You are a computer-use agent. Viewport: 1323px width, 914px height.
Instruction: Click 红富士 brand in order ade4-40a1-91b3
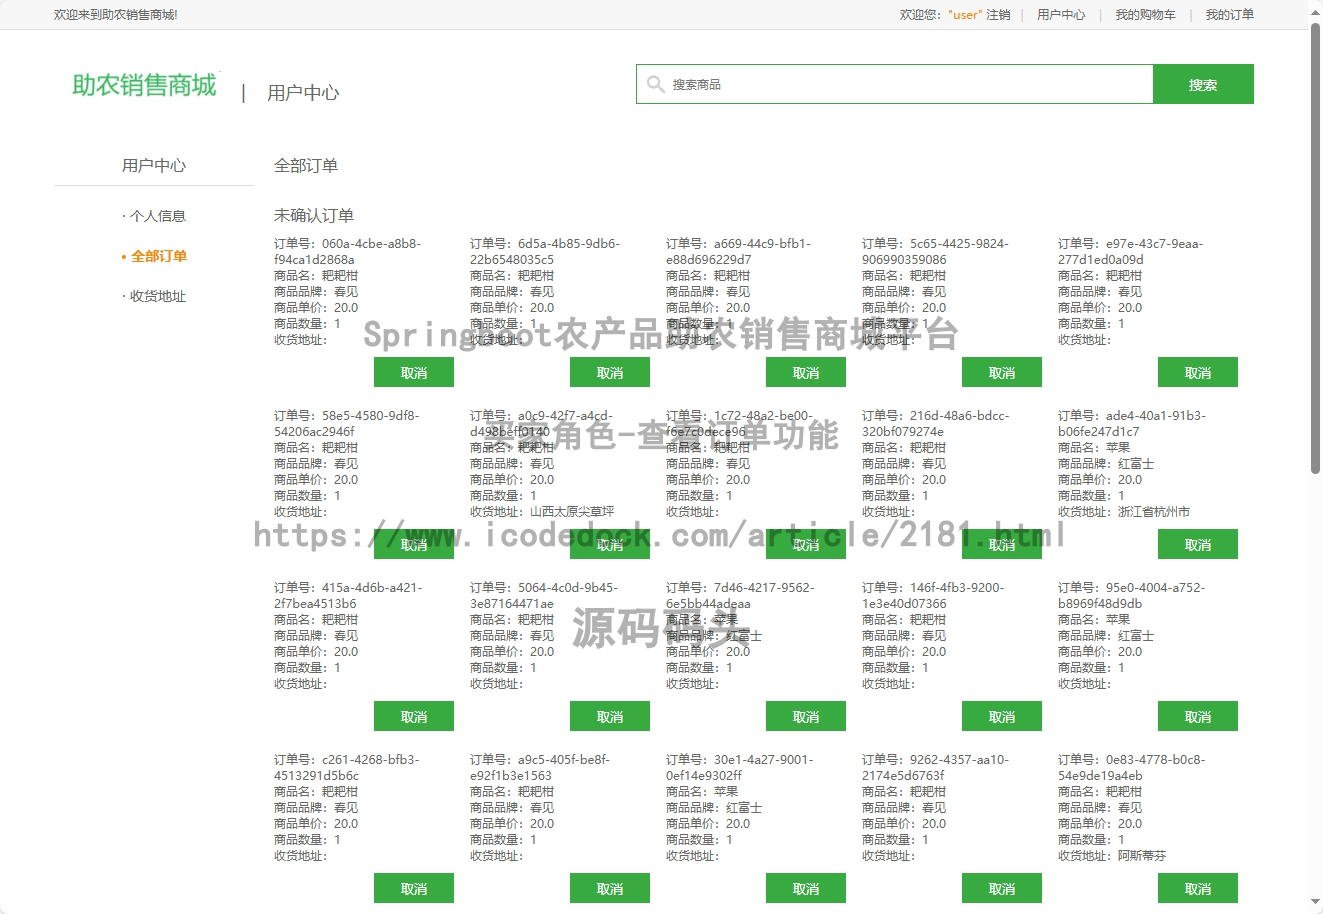point(1136,464)
